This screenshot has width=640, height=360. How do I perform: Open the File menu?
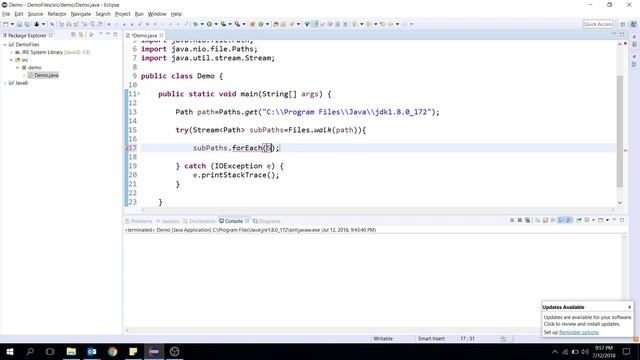[6, 14]
